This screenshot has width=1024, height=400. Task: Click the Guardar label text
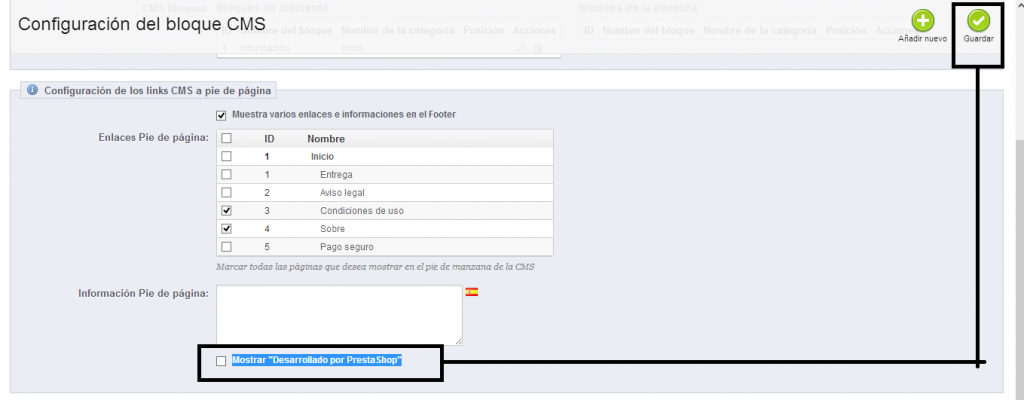tap(977, 39)
